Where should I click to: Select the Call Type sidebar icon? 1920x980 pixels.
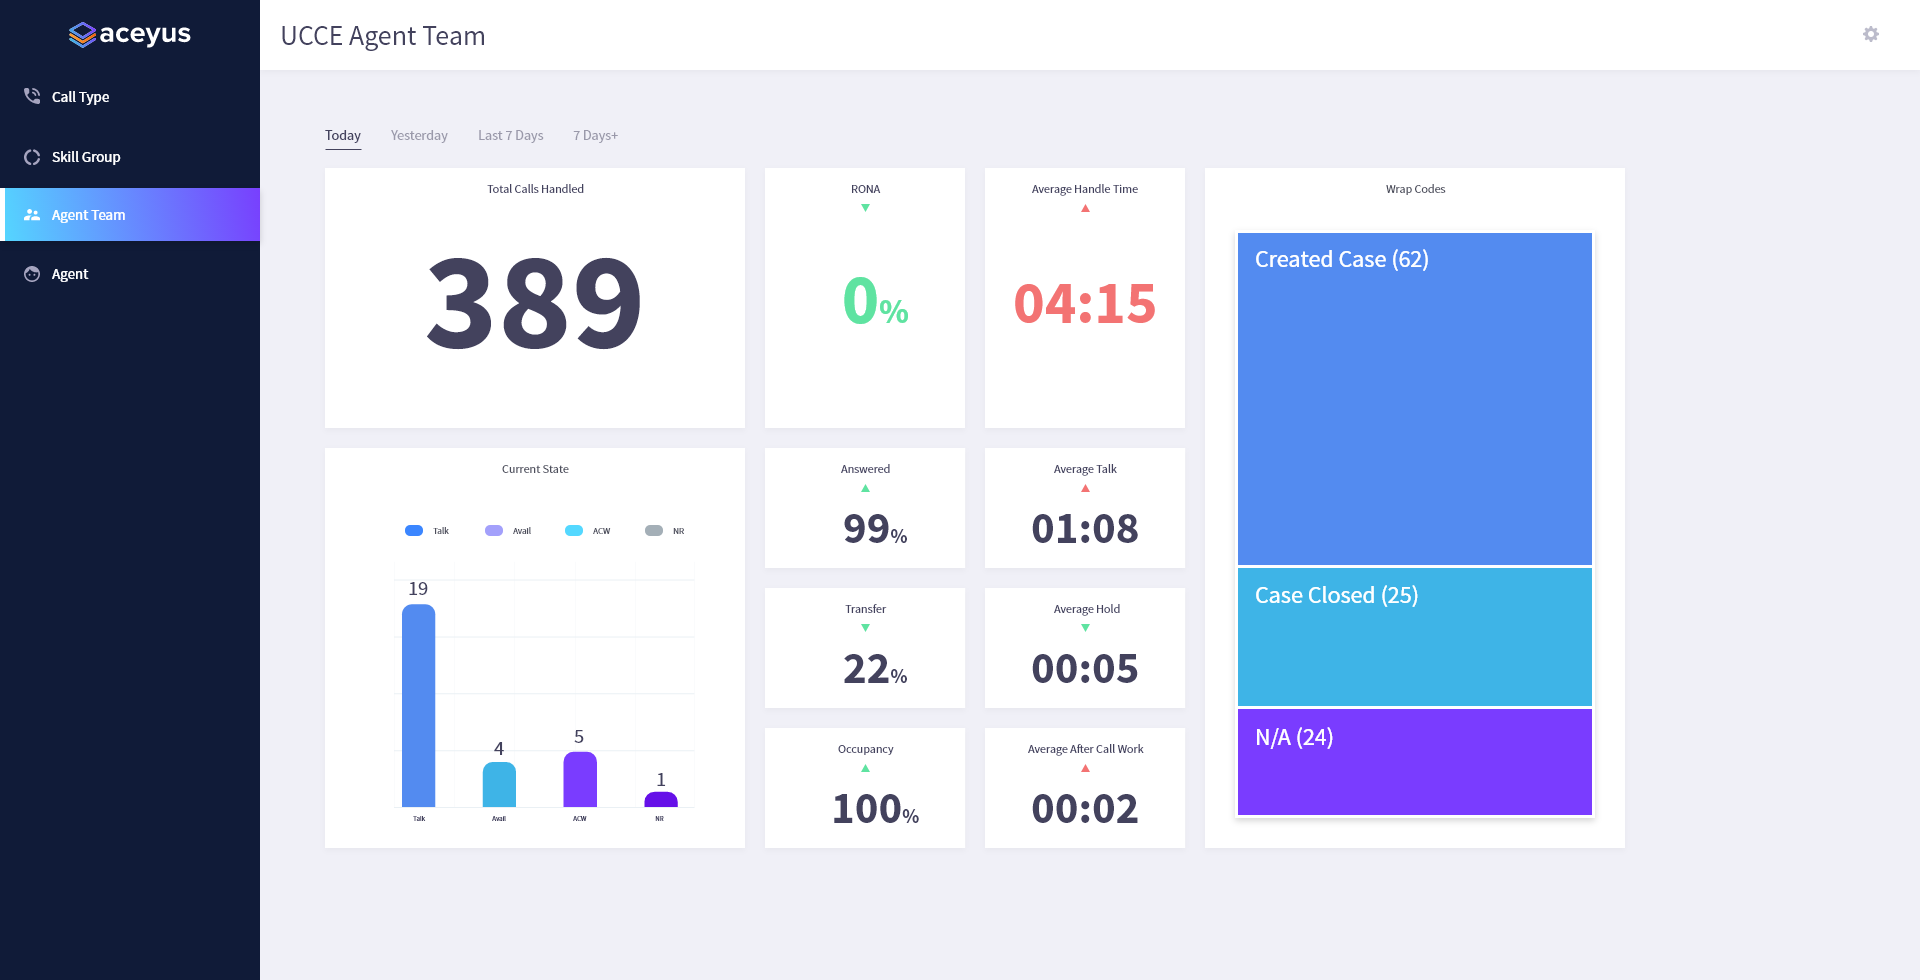(x=32, y=96)
